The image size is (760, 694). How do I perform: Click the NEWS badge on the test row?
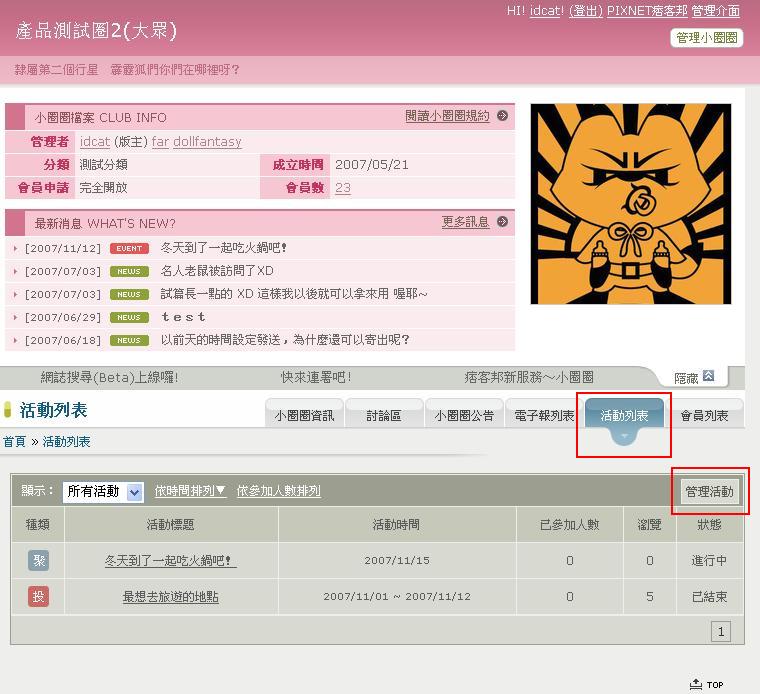click(x=129, y=317)
